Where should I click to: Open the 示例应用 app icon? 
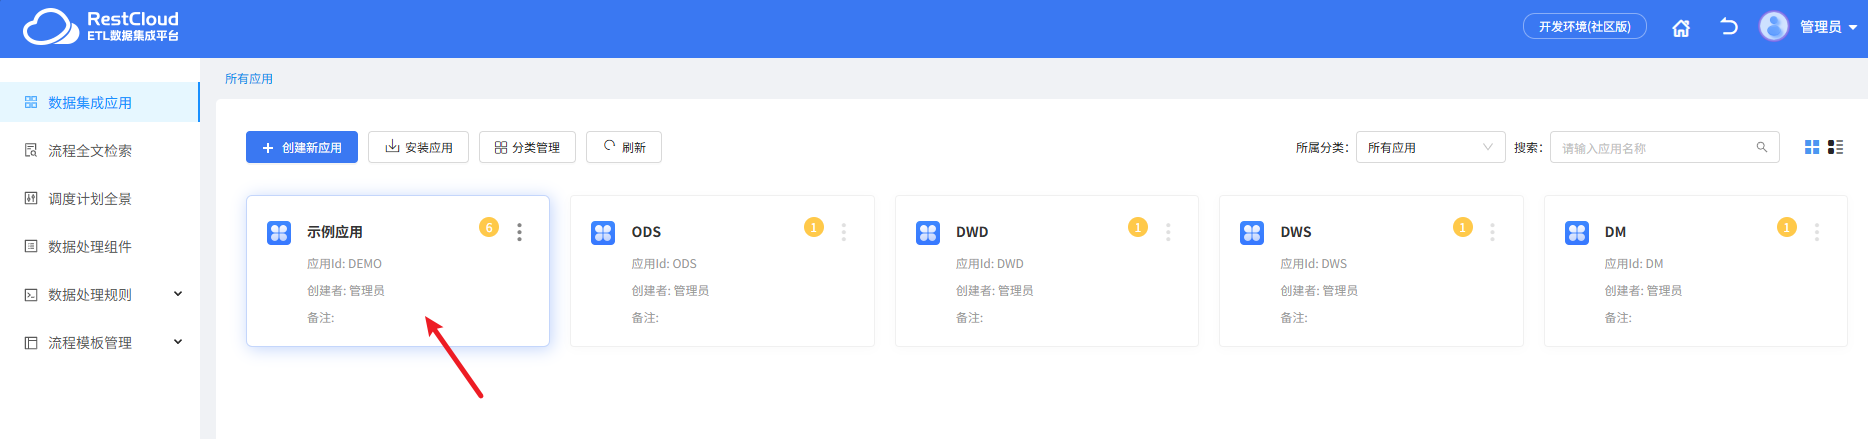[279, 233]
